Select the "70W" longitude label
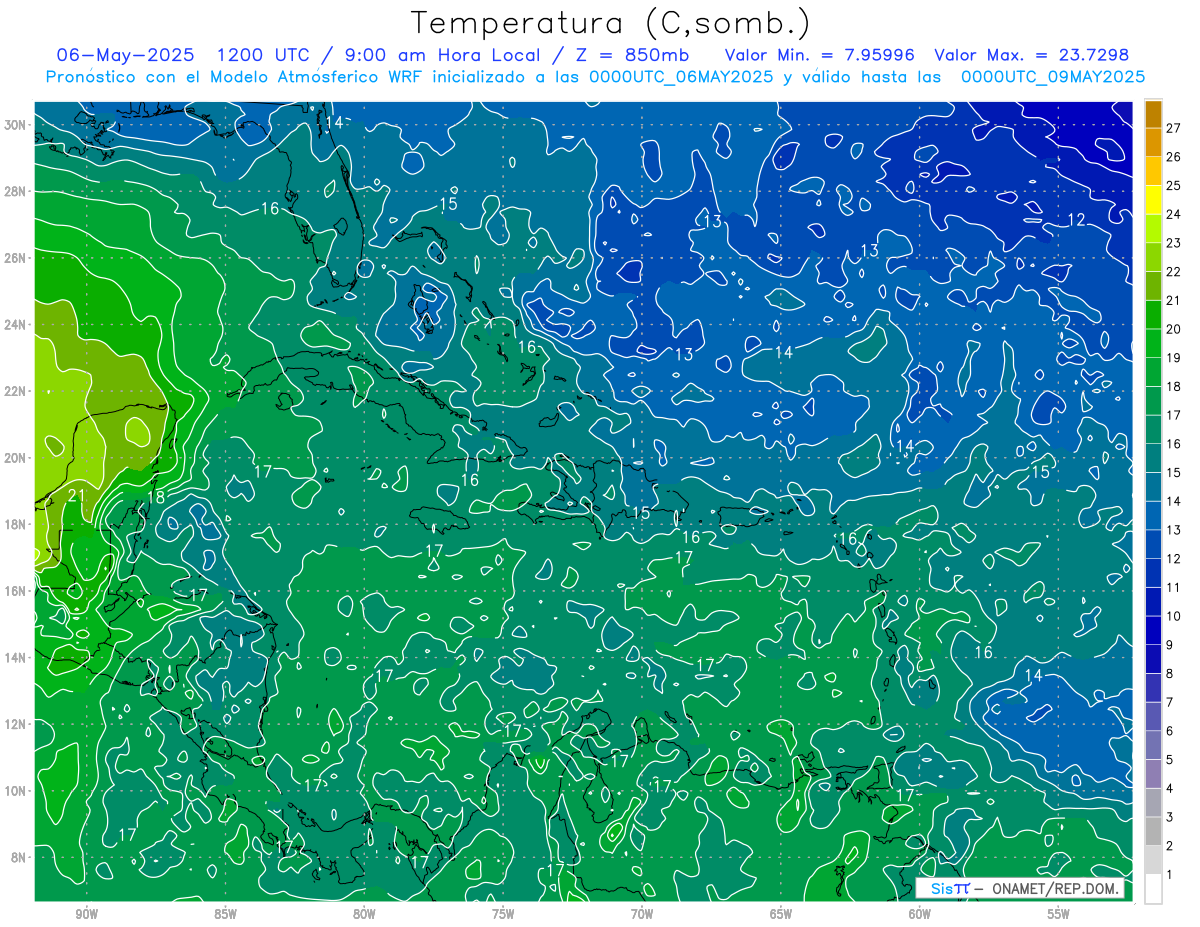Image resolution: width=1200 pixels, height=927 pixels. click(x=642, y=914)
